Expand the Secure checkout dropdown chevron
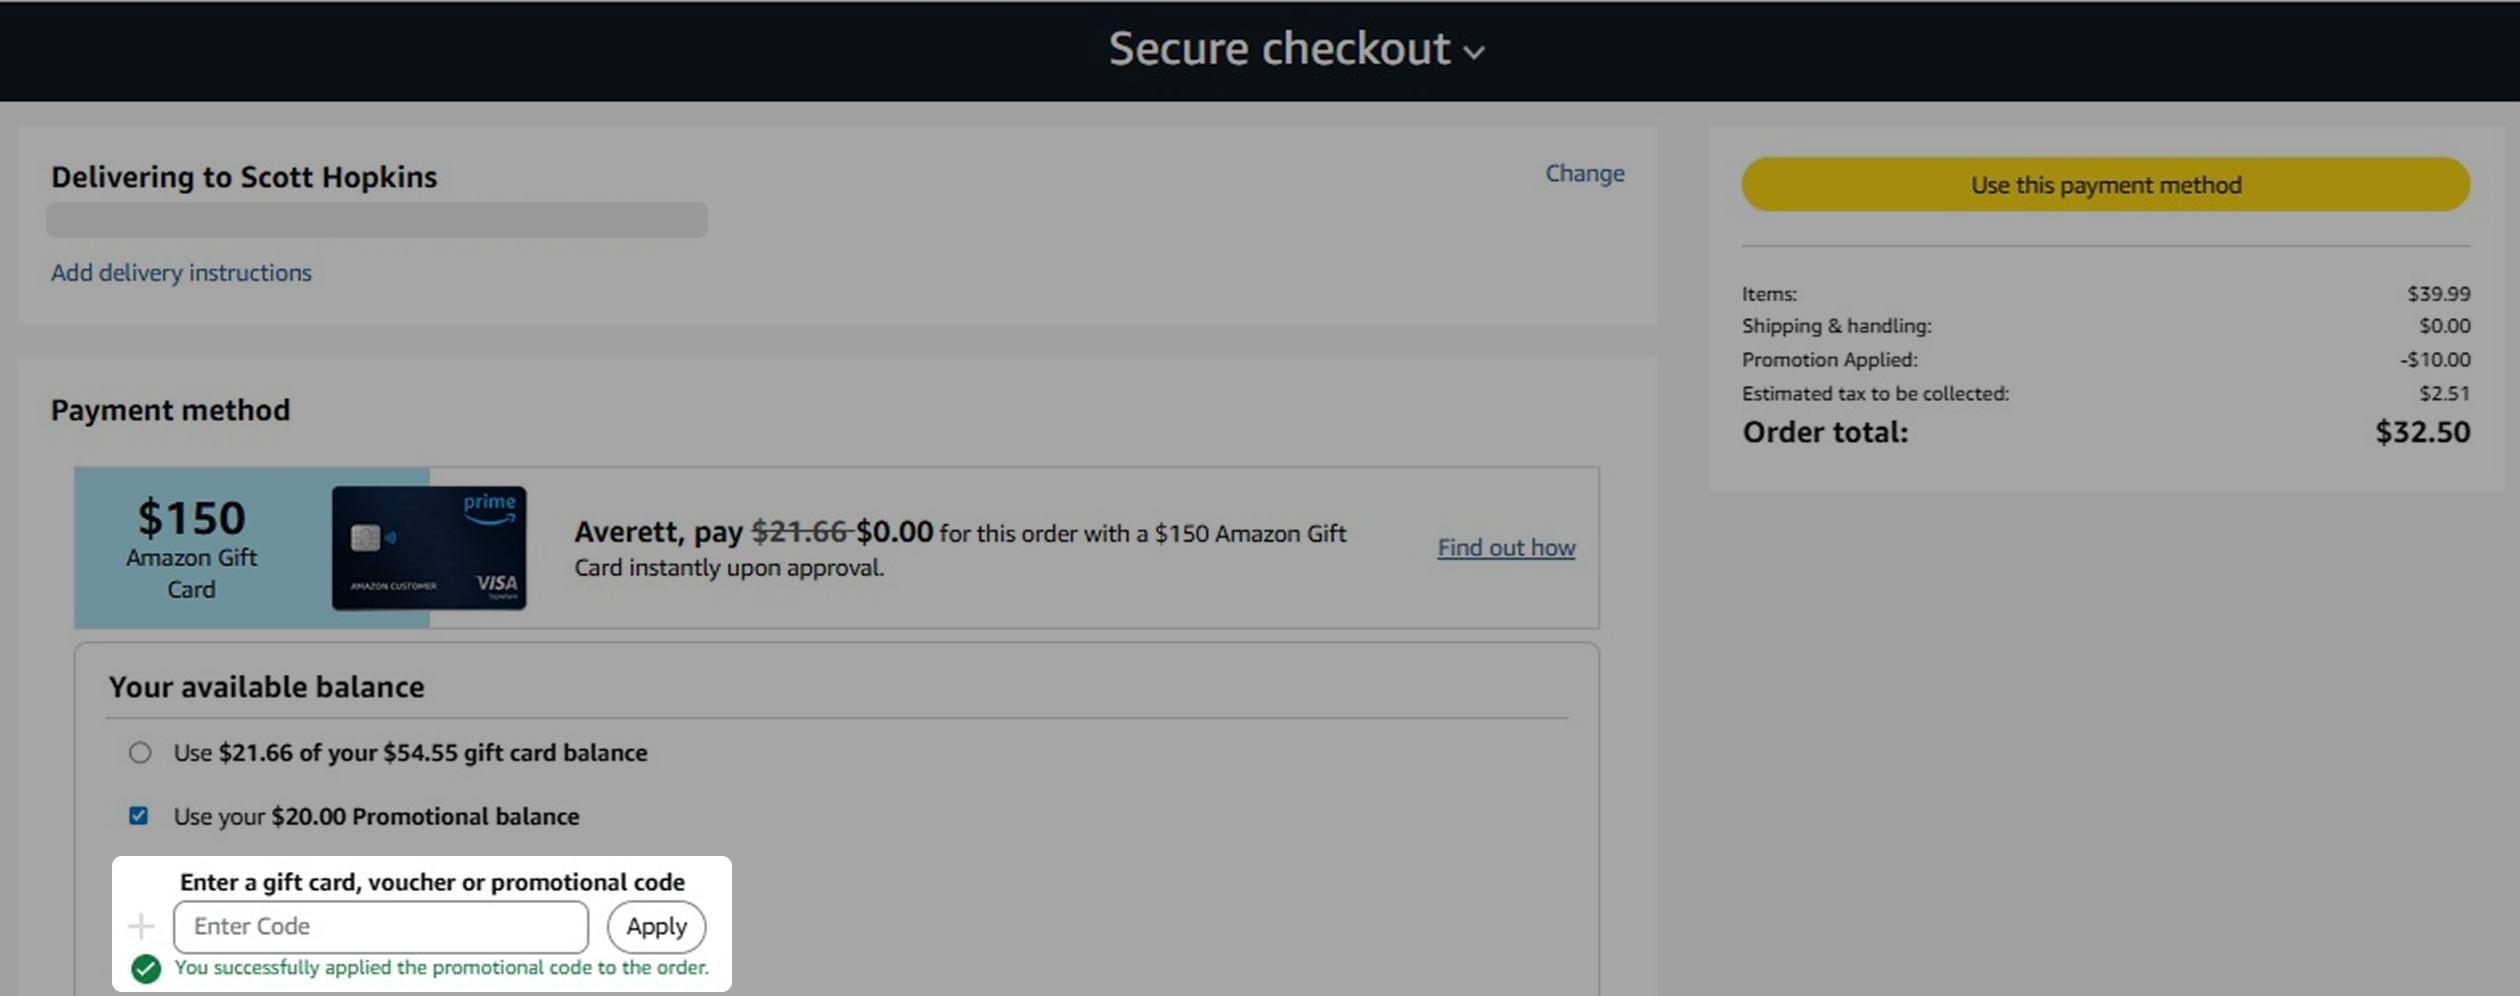This screenshot has height=996, width=2520. [1474, 52]
